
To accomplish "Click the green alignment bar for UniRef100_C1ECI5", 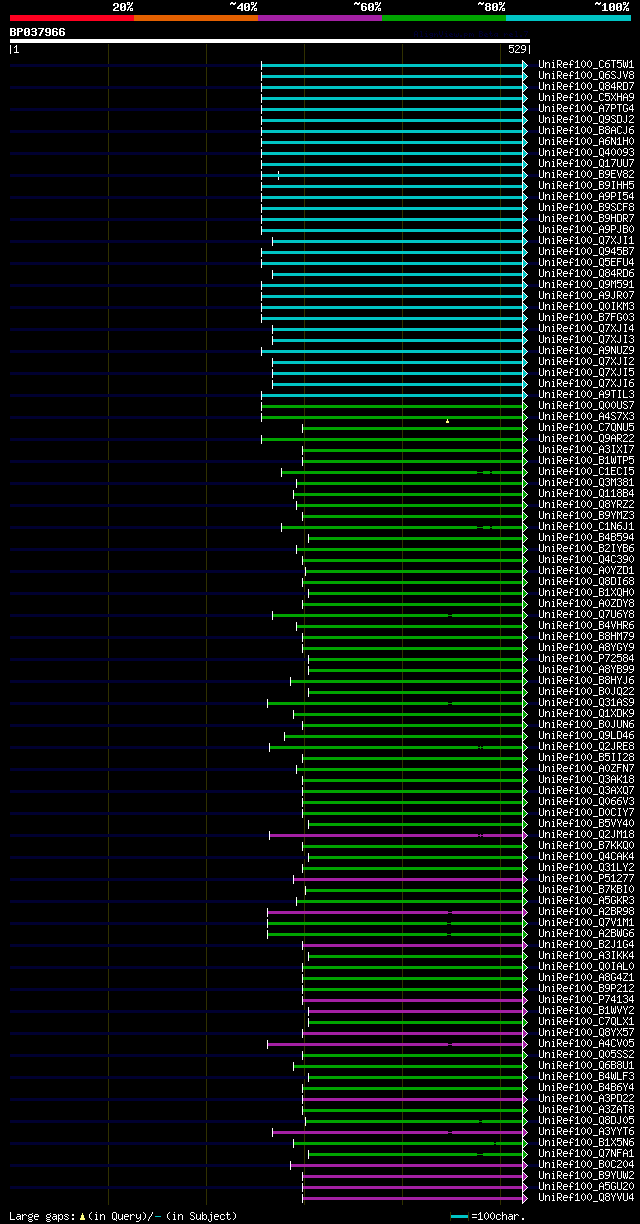I will (404, 472).
